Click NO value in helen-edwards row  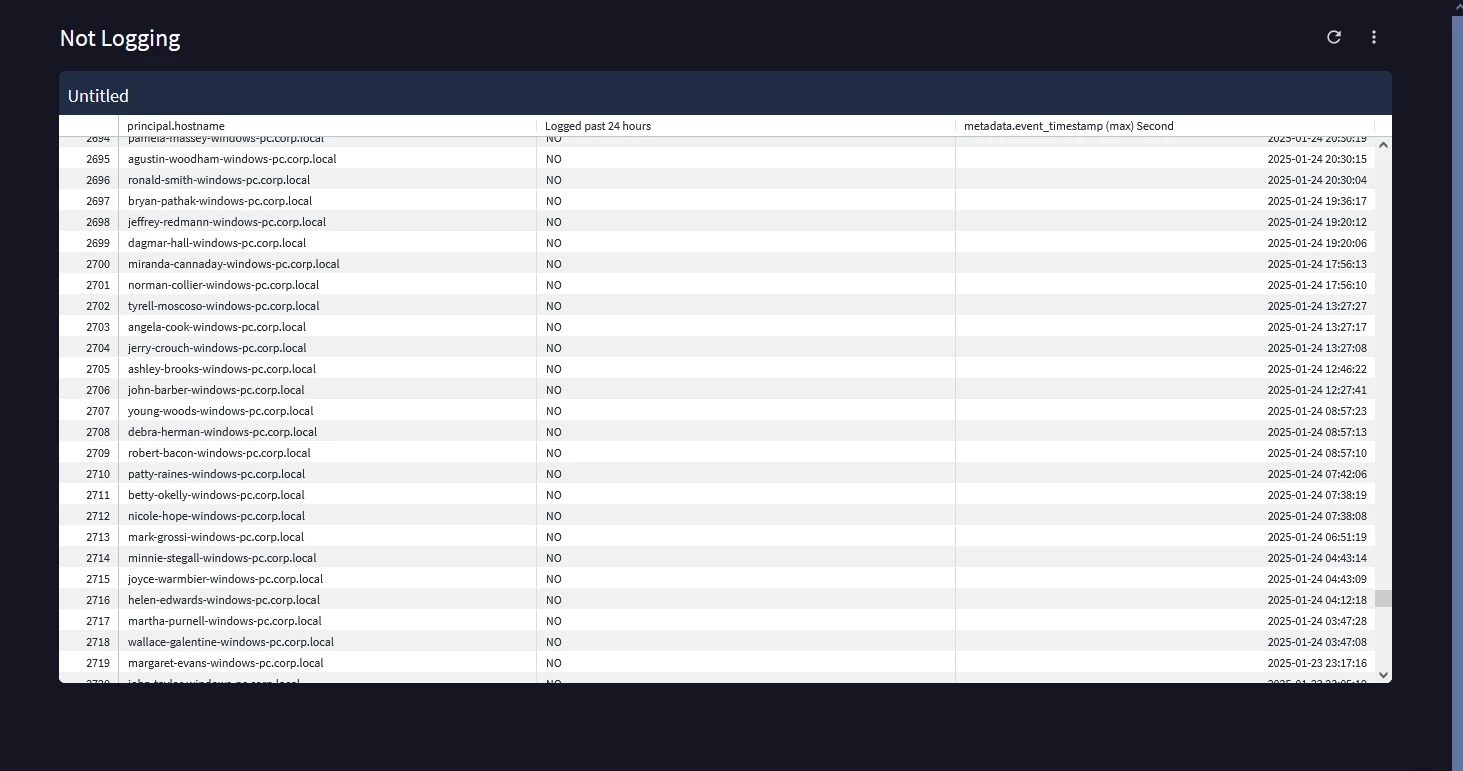(553, 600)
